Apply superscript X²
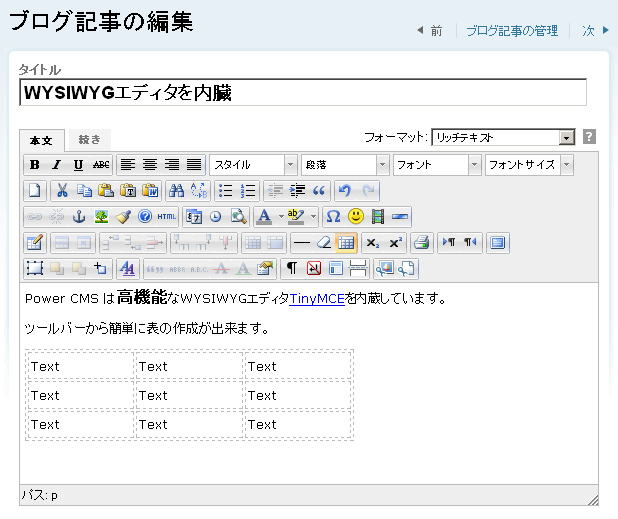618x519 pixels. (x=395, y=243)
